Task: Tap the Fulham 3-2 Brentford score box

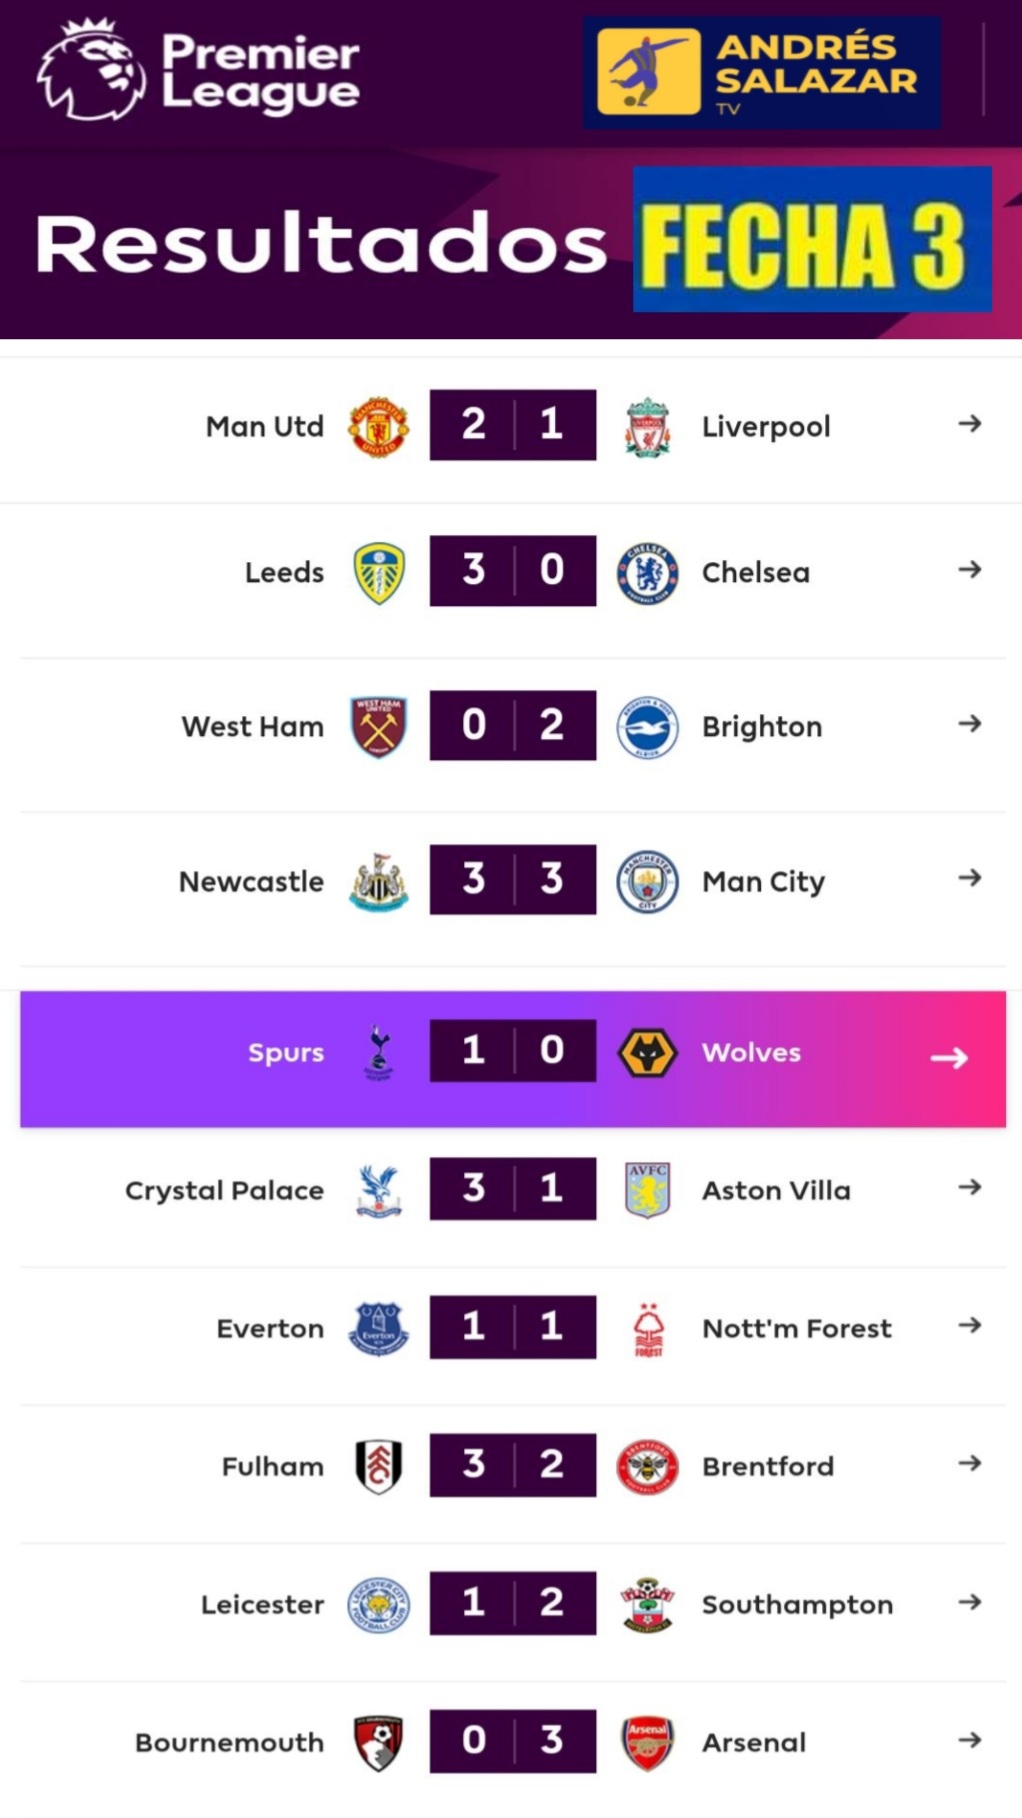Action: pyautogui.click(x=513, y=1465)
